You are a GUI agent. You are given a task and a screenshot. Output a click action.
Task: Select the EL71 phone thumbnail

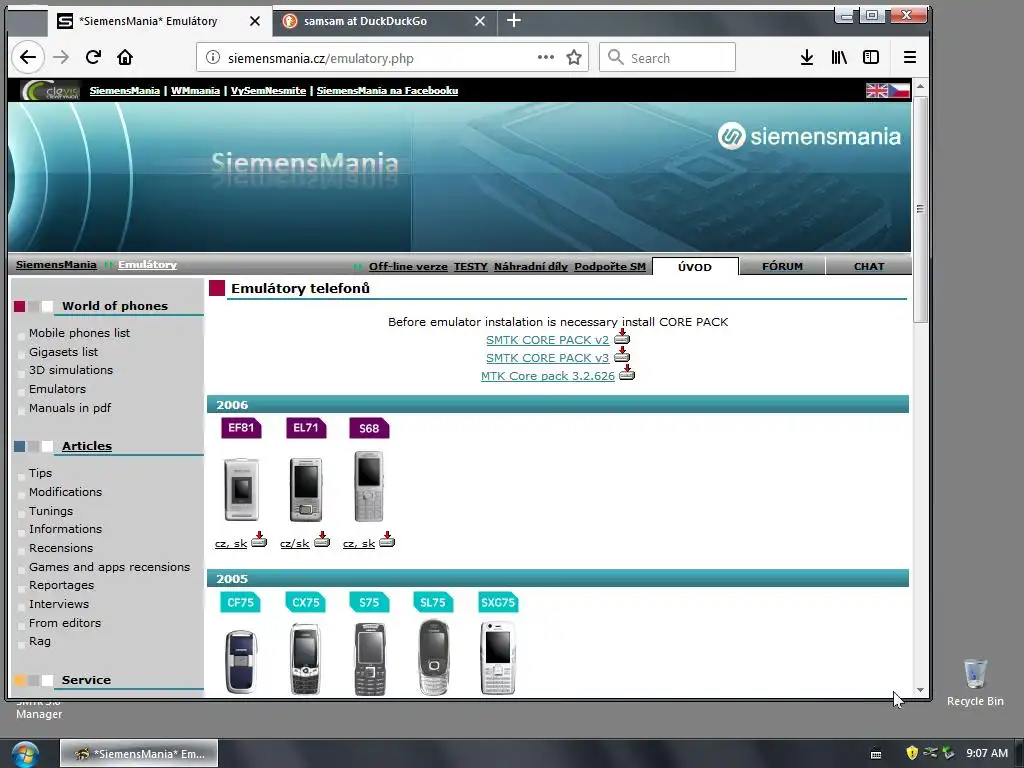pos(306,489)
